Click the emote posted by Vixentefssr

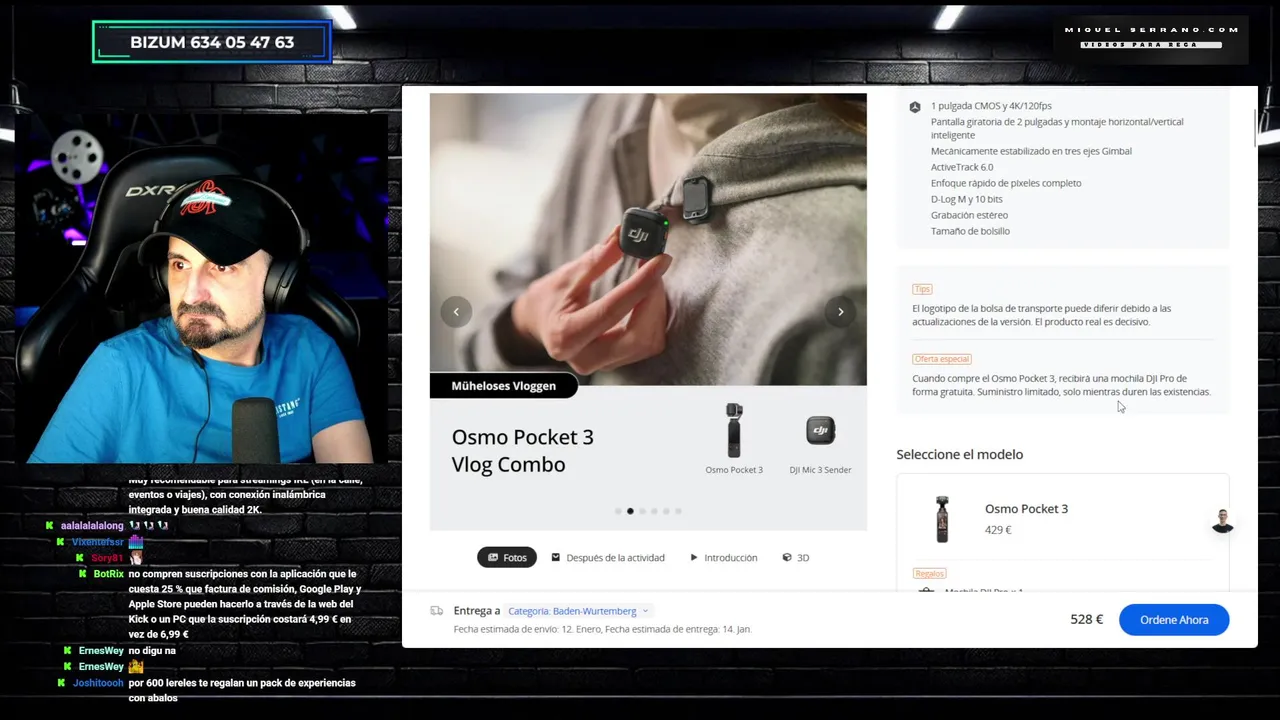tap(136, 541)
